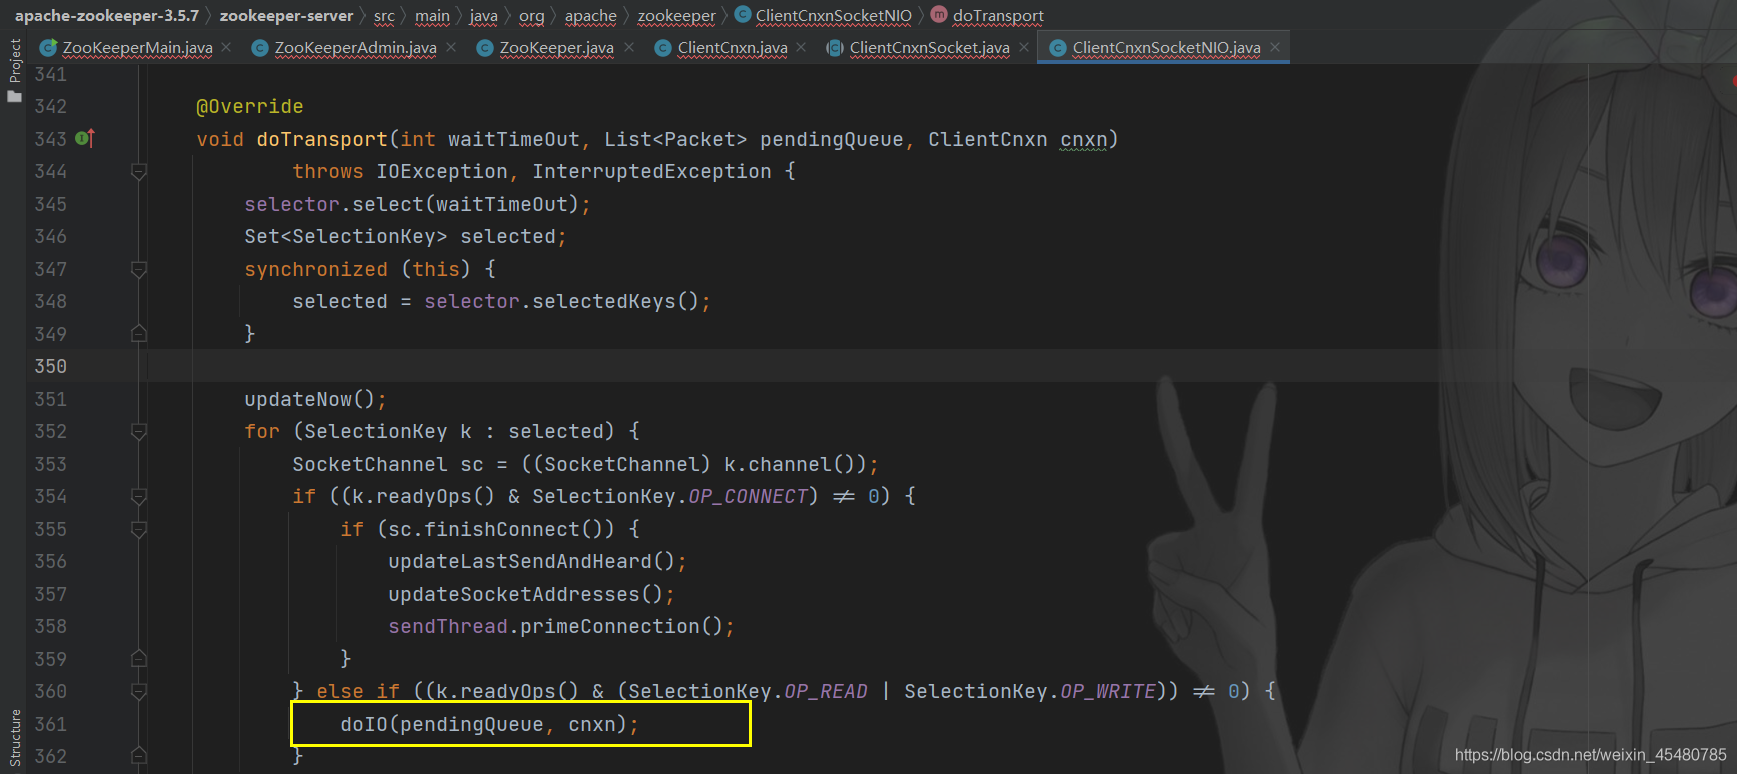This screenshot has height=774, width=1737.
Task: Open the ZooKeeper.java editor tab
Action: pyautogui.click(x=556, y=47)
